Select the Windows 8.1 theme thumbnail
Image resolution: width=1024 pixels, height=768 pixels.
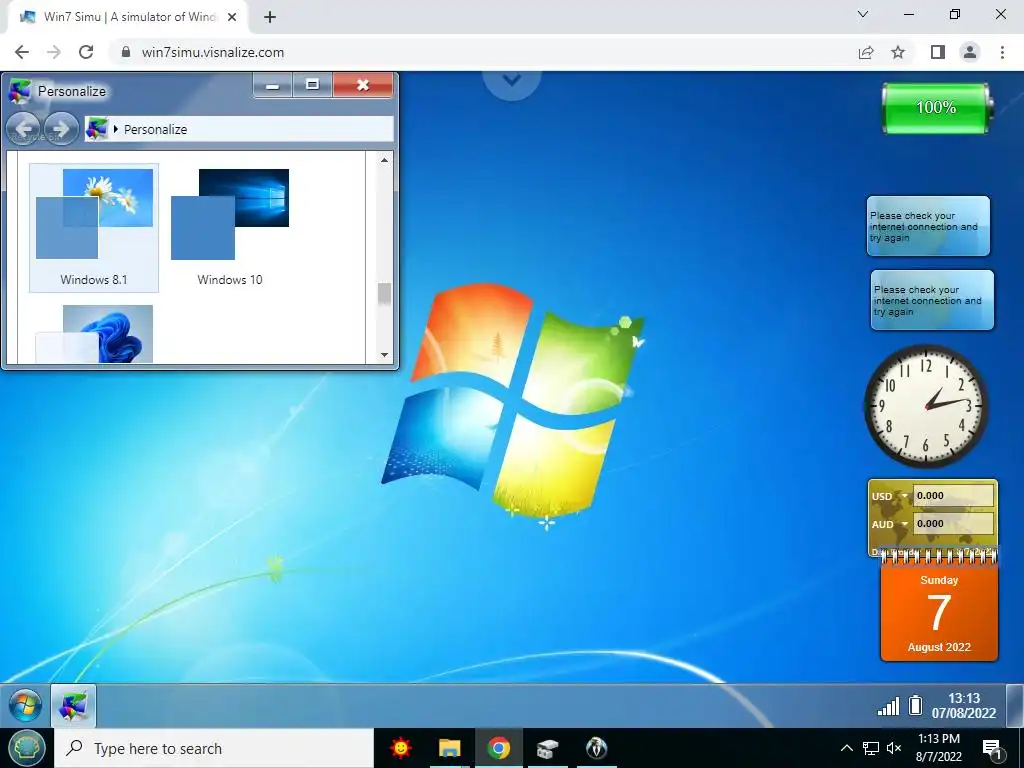pos(94,227)
